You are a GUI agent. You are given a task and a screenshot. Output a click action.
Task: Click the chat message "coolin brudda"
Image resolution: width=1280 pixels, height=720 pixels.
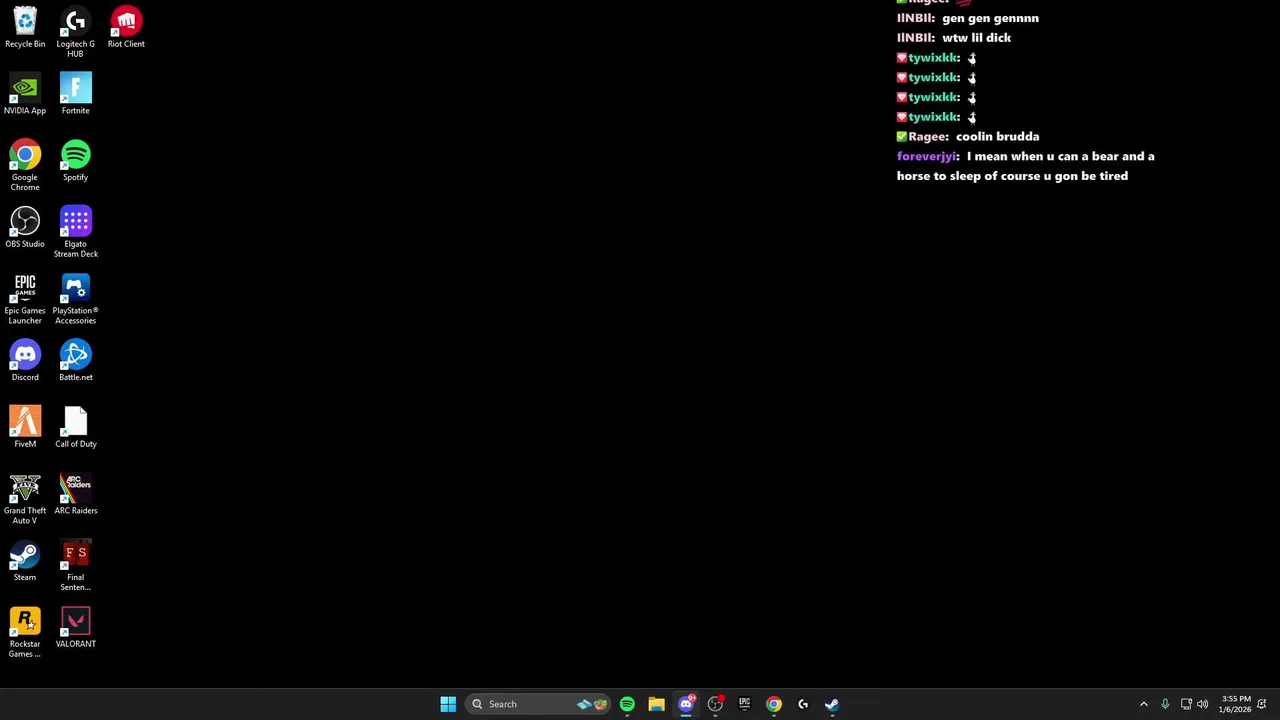click(997, 136)
